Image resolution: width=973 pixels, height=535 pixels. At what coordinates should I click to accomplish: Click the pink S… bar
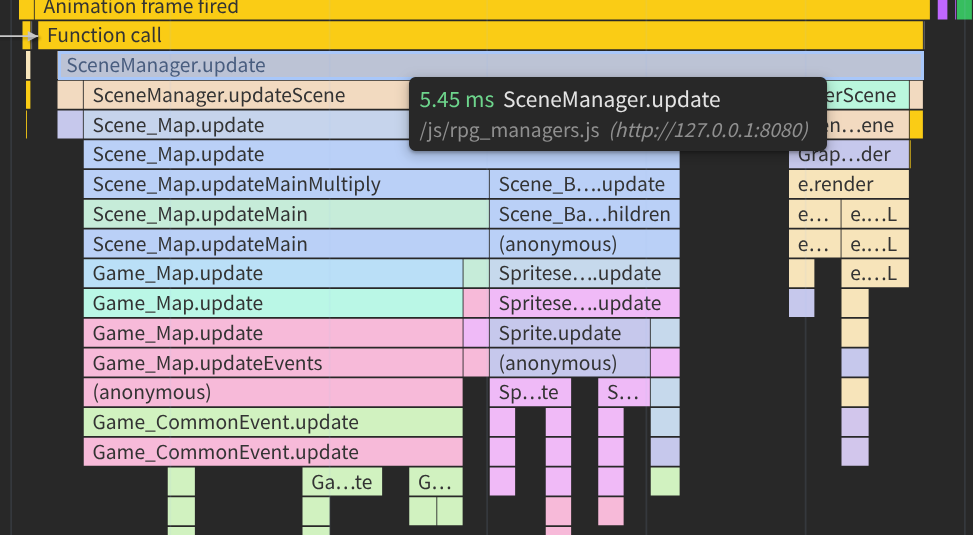(624, 392)
